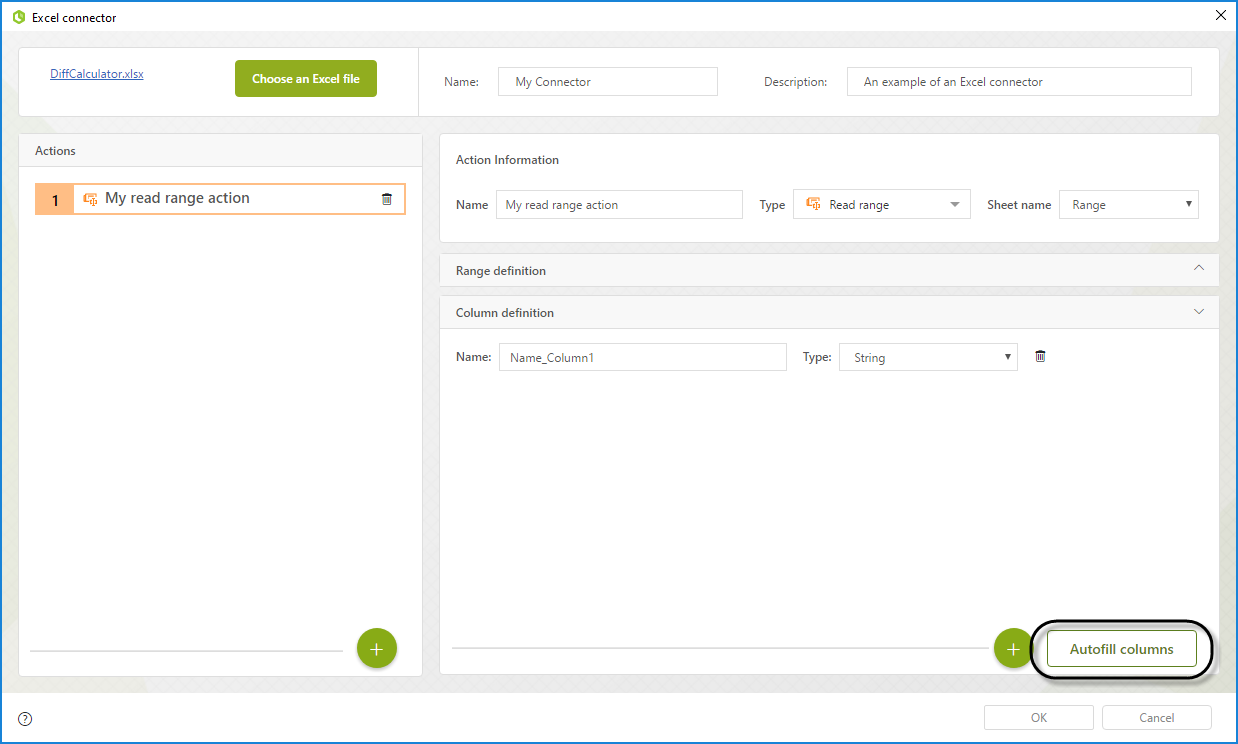Add a new action with green plus

pos(376,649)
